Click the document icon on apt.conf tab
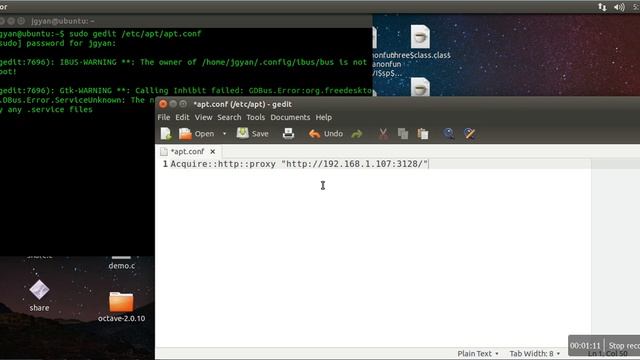The image size is (640, 360). (164, 151)
